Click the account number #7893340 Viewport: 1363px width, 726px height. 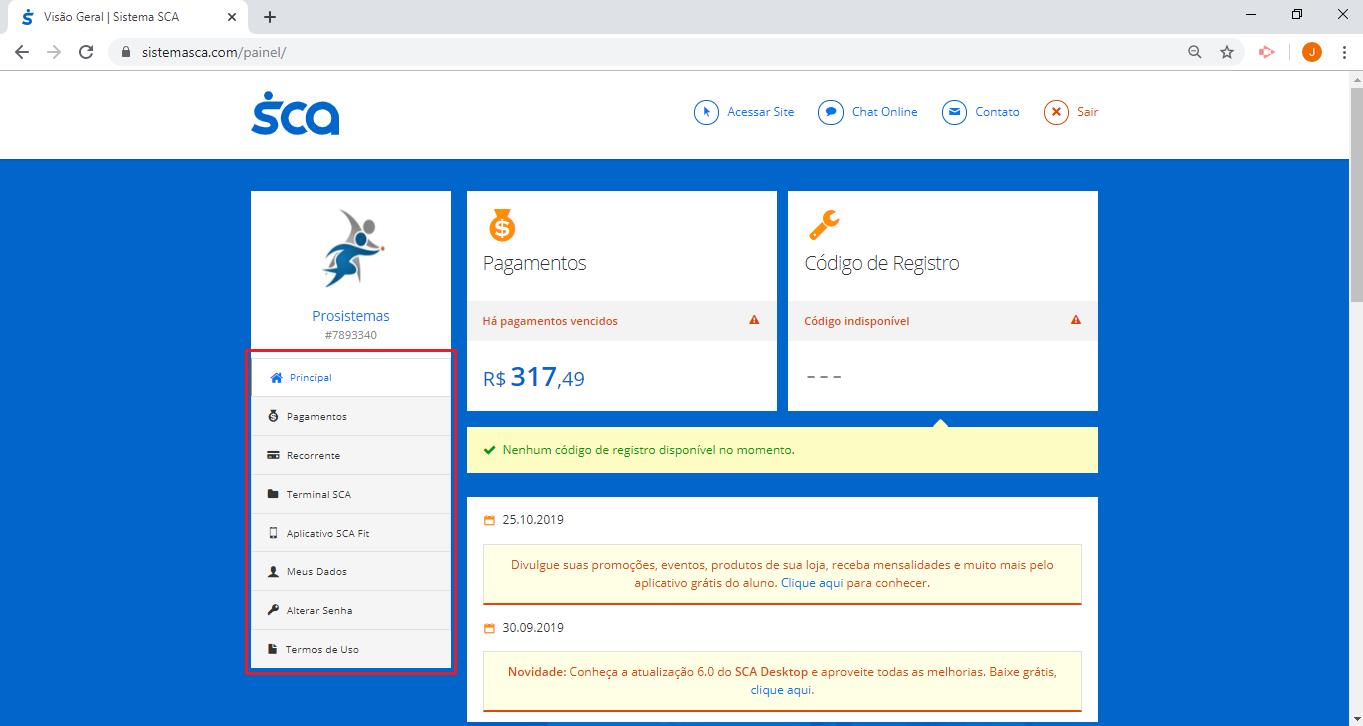pos(351,335)
